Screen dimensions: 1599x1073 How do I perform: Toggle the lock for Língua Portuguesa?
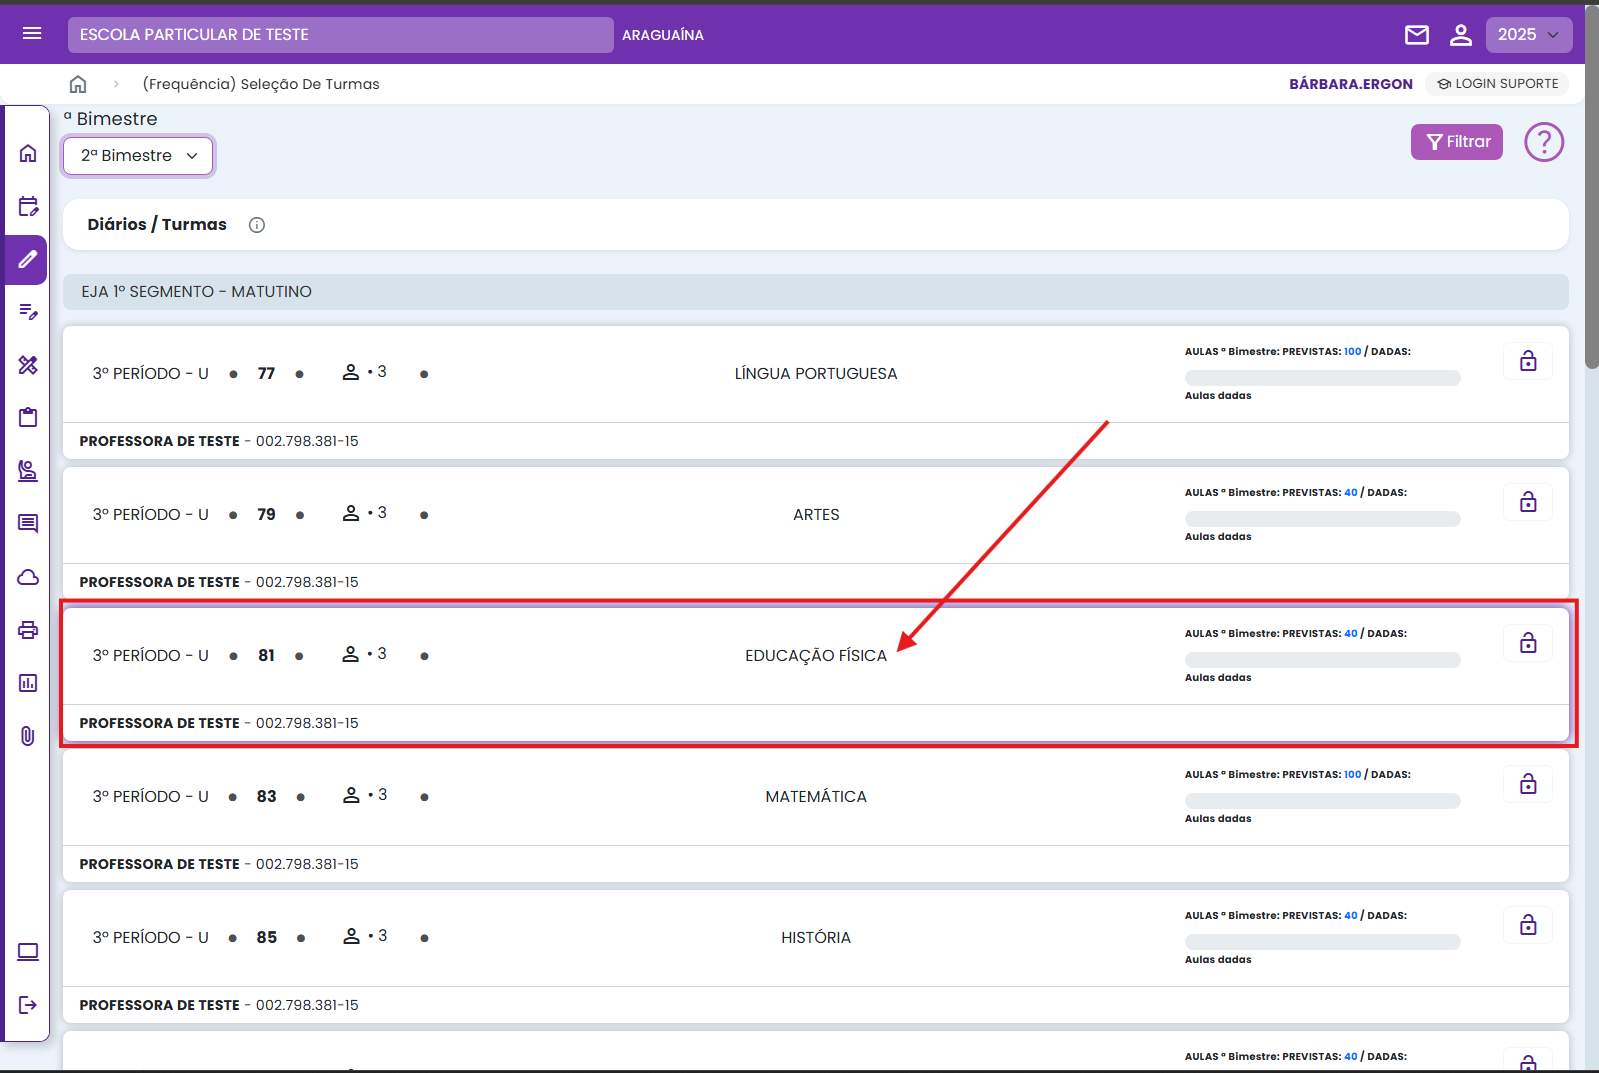point(1527,361)
